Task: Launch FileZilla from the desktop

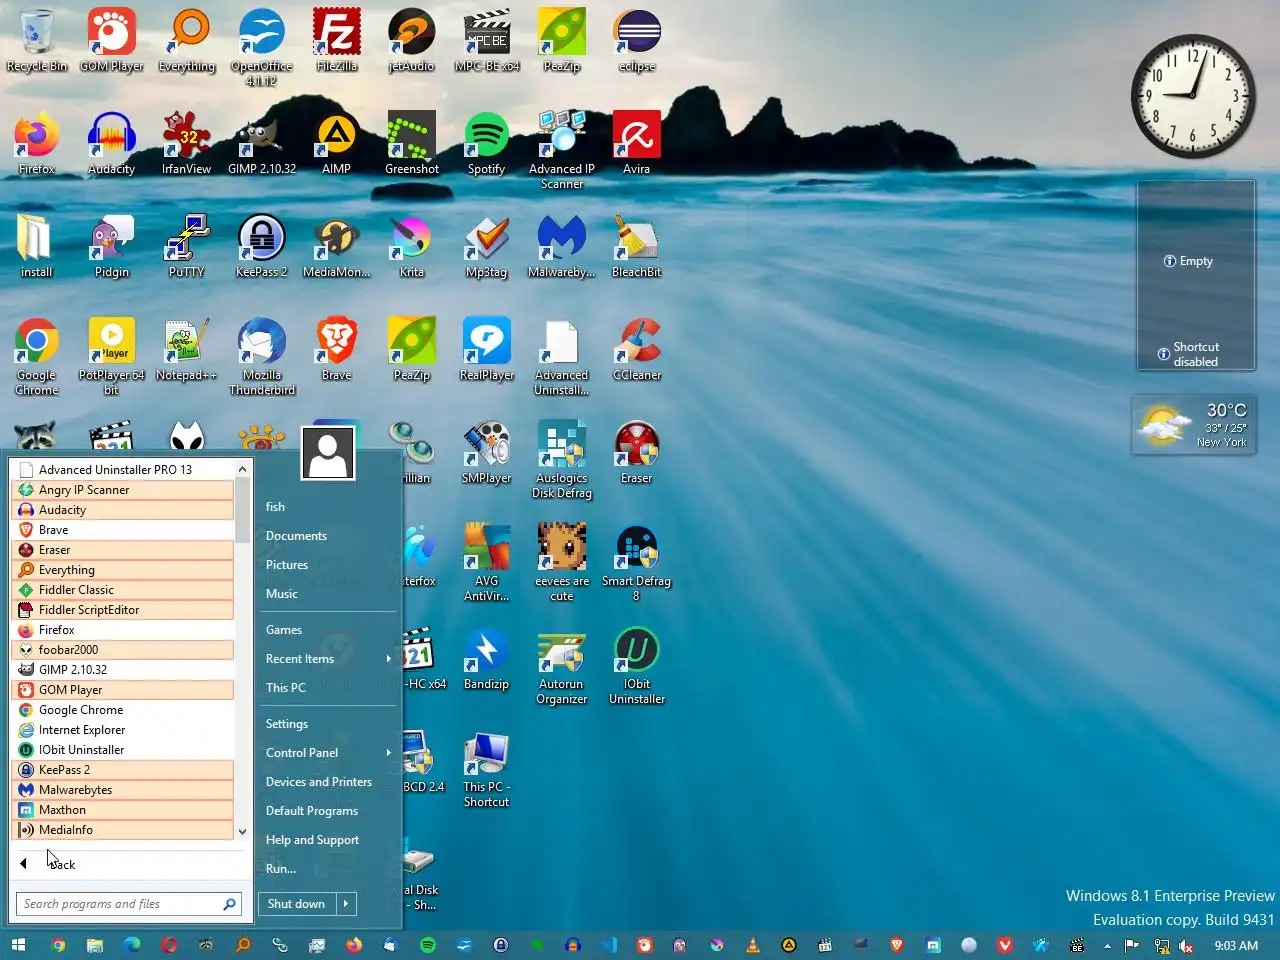Action: point(337,40)
